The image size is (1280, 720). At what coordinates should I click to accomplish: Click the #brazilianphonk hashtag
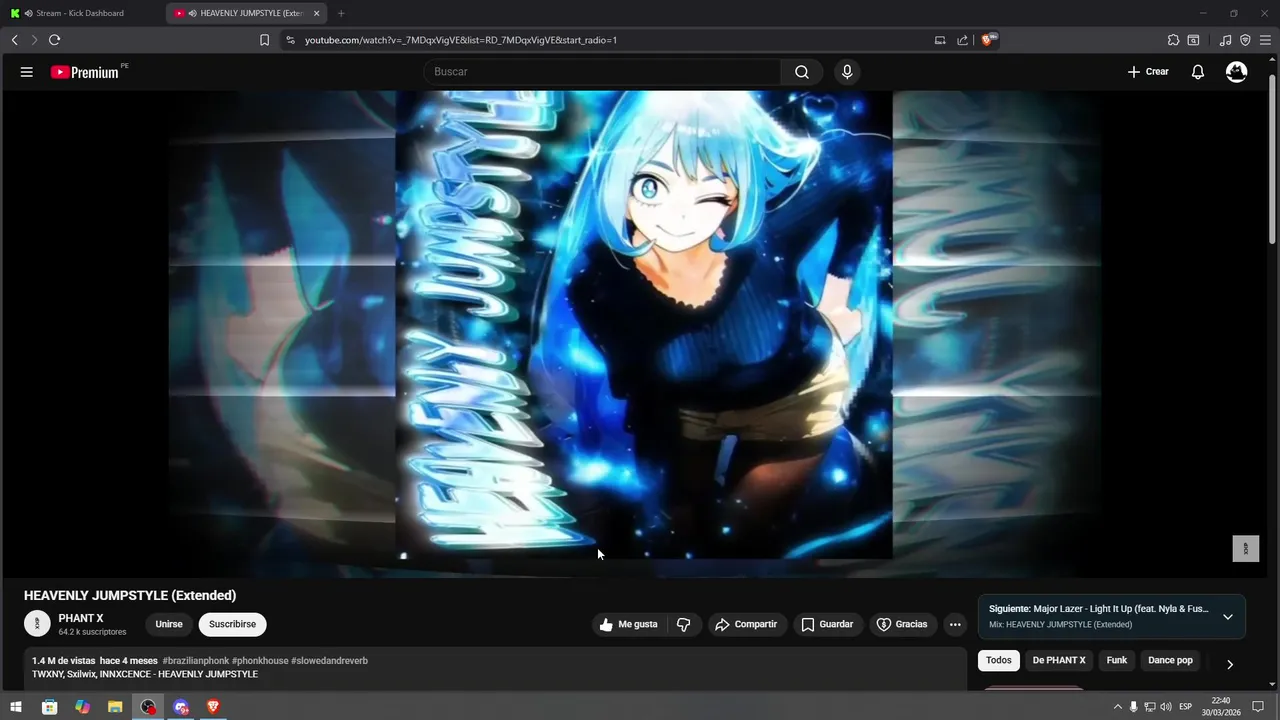(196, 661)
